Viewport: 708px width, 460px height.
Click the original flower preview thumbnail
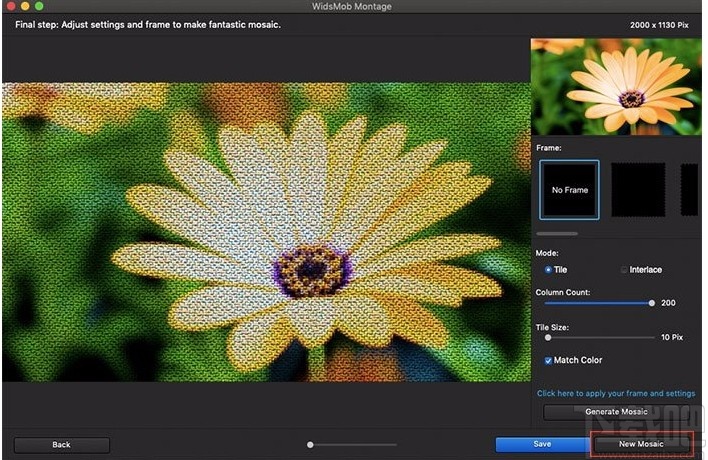tap(615, 85)
